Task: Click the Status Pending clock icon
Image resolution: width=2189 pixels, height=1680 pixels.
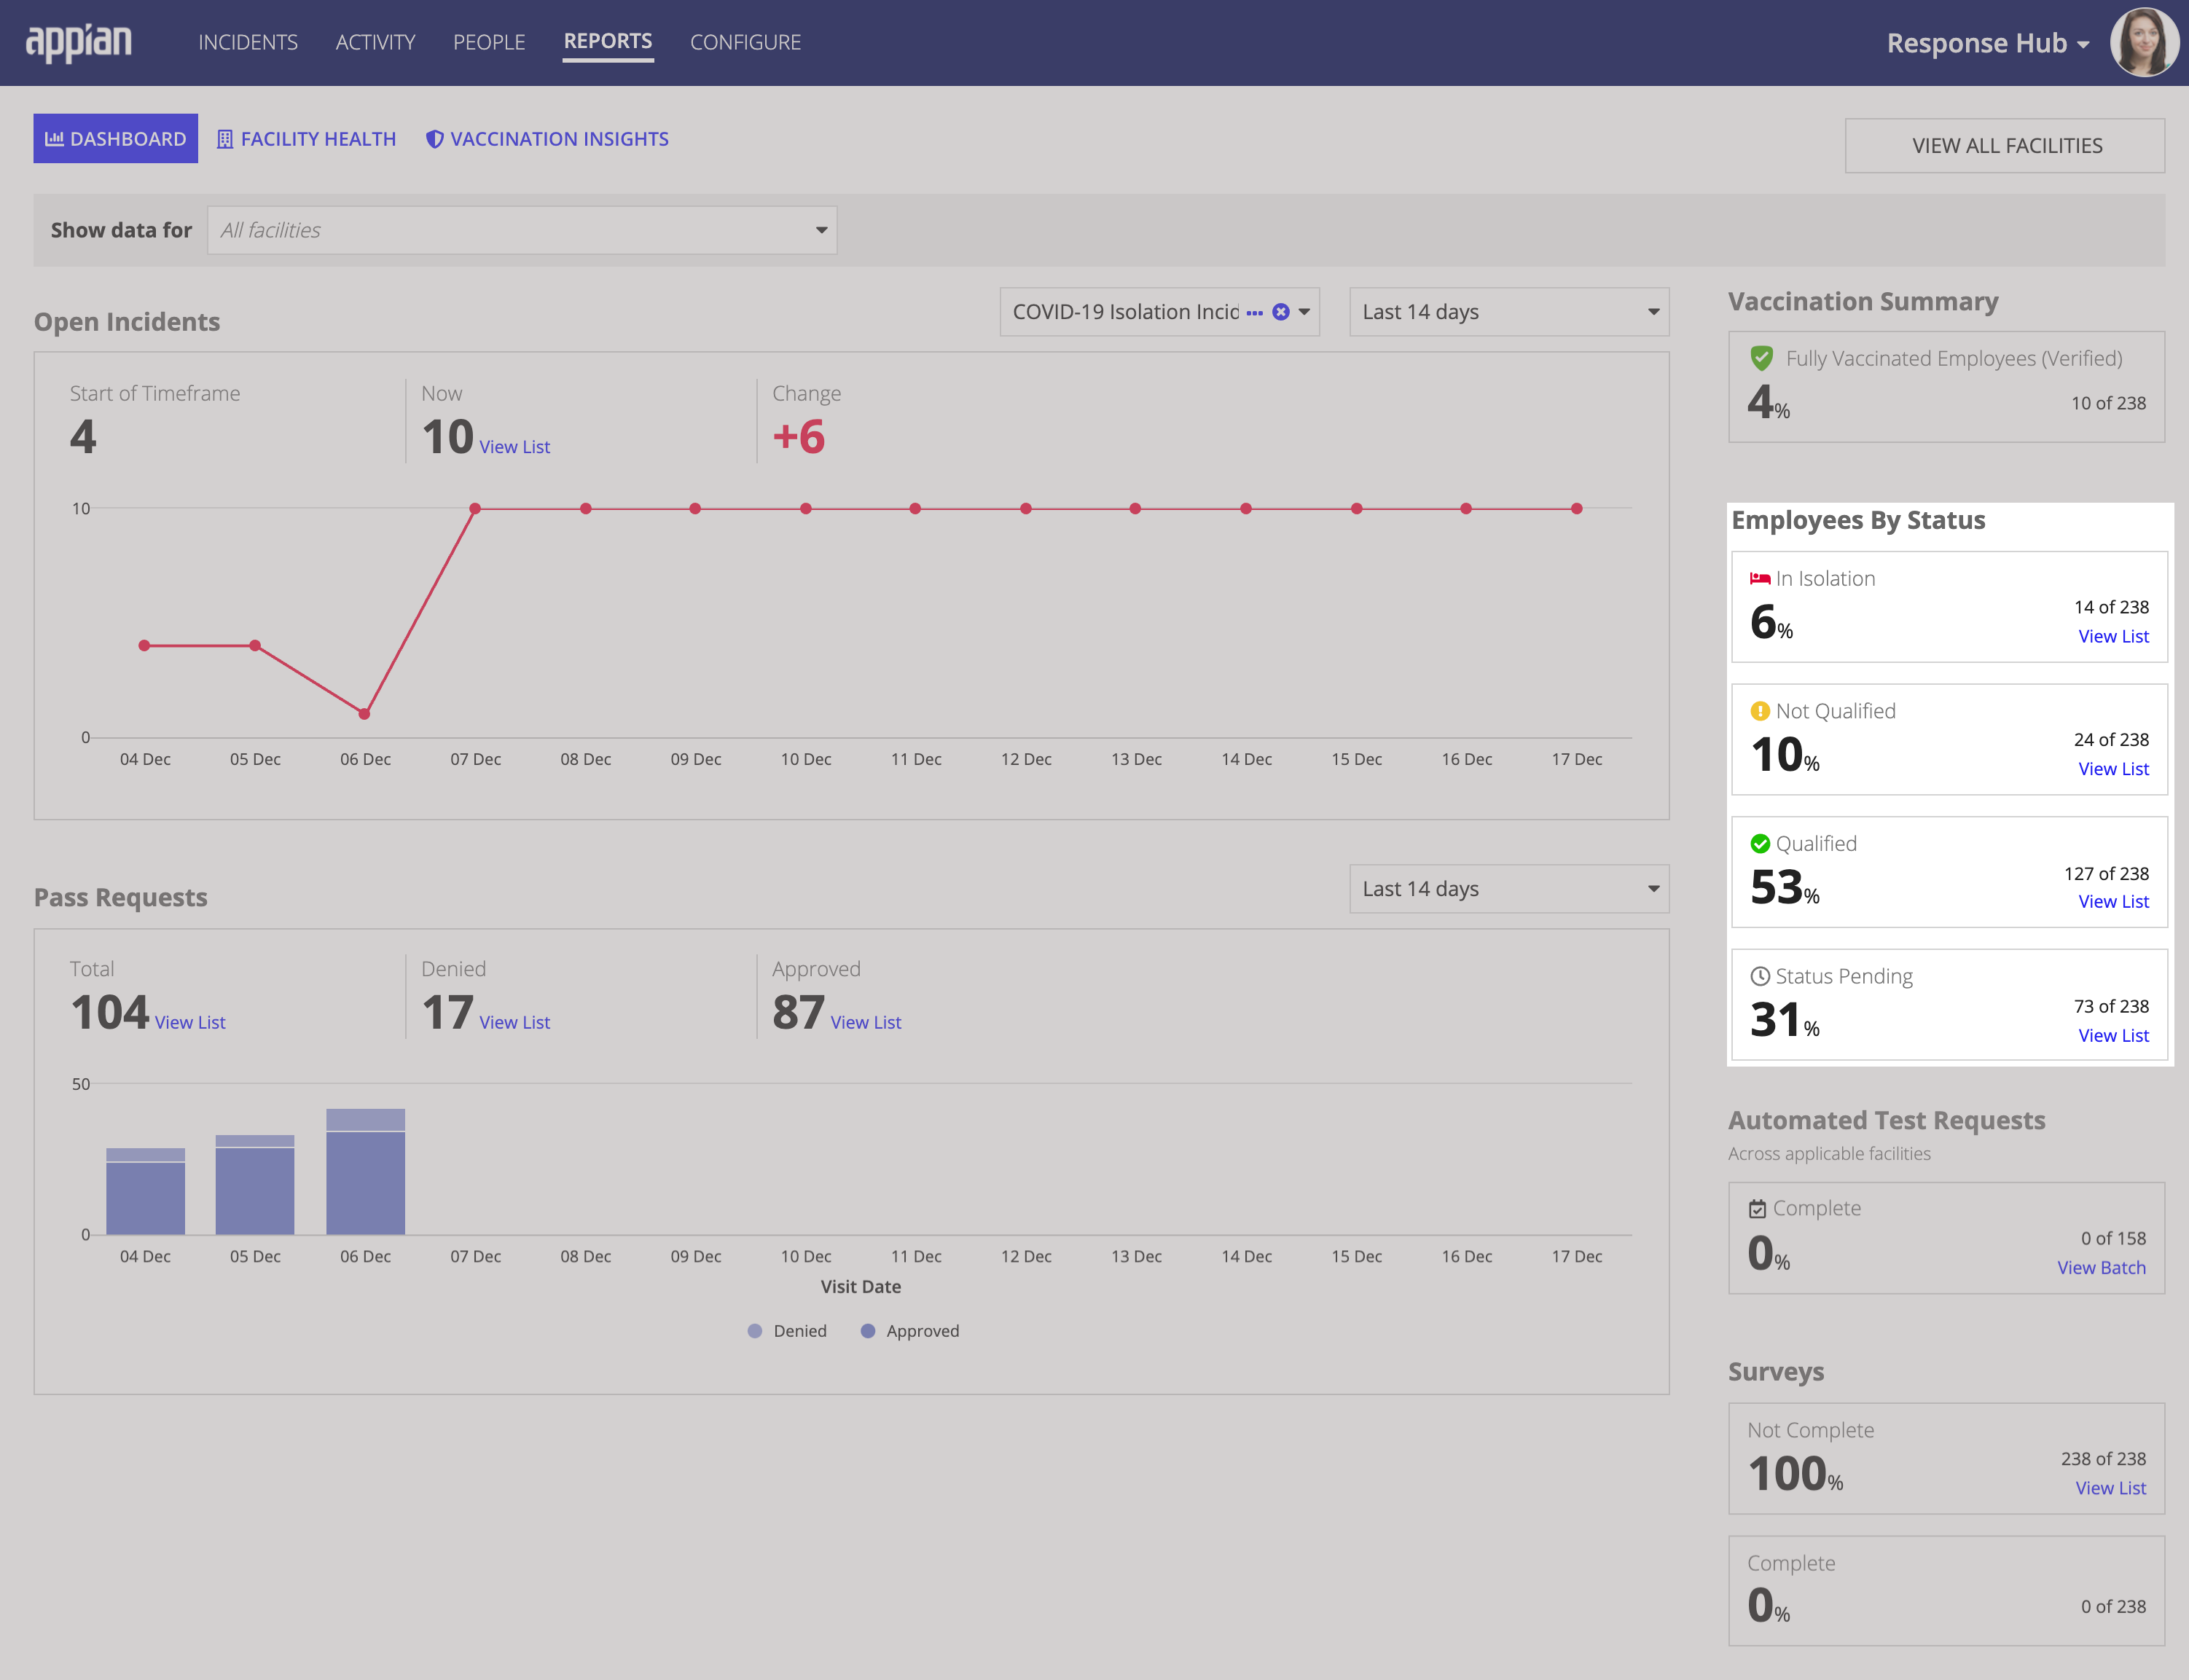Action: [1760, 976]
